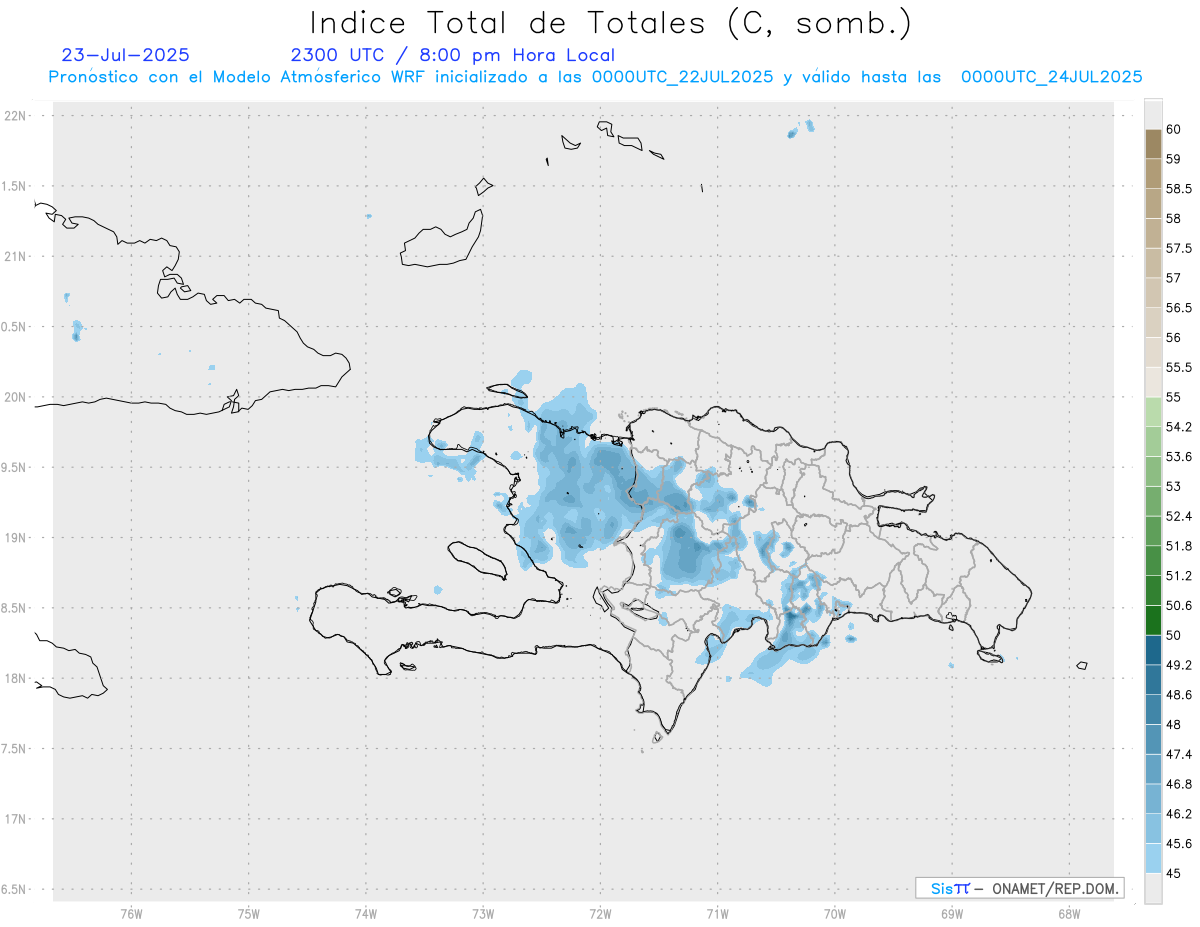The width and height of the screenshot is (1200, 927).
Task: Click the longitude label "76W"
Action: [x=131, y=914]
